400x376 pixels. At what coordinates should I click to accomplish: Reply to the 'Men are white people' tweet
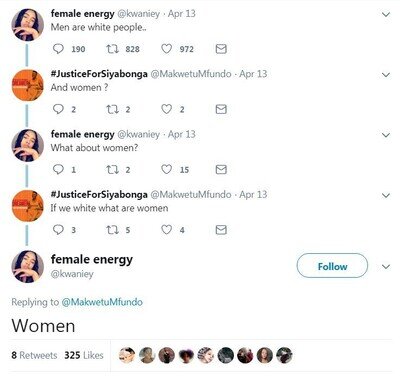58,49
